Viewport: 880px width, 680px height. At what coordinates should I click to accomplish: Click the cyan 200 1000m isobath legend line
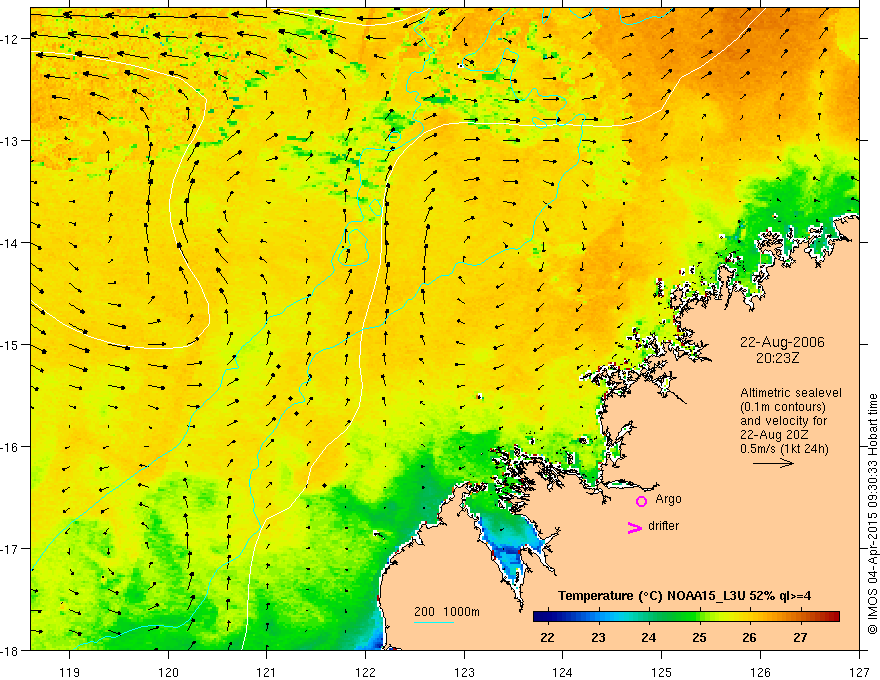(x=433, y=622)
